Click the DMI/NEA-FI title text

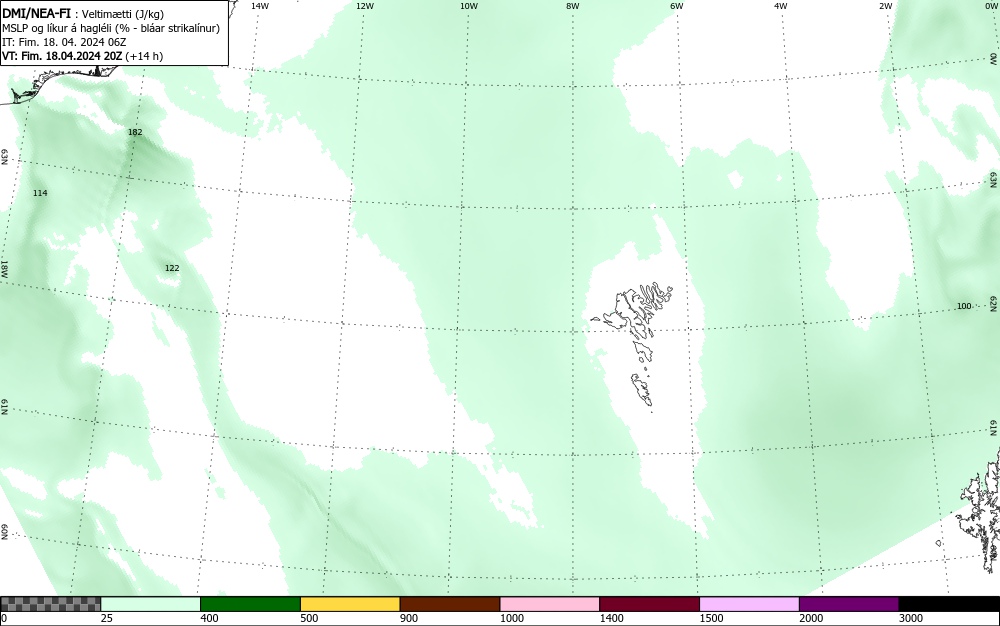(37, 14)
